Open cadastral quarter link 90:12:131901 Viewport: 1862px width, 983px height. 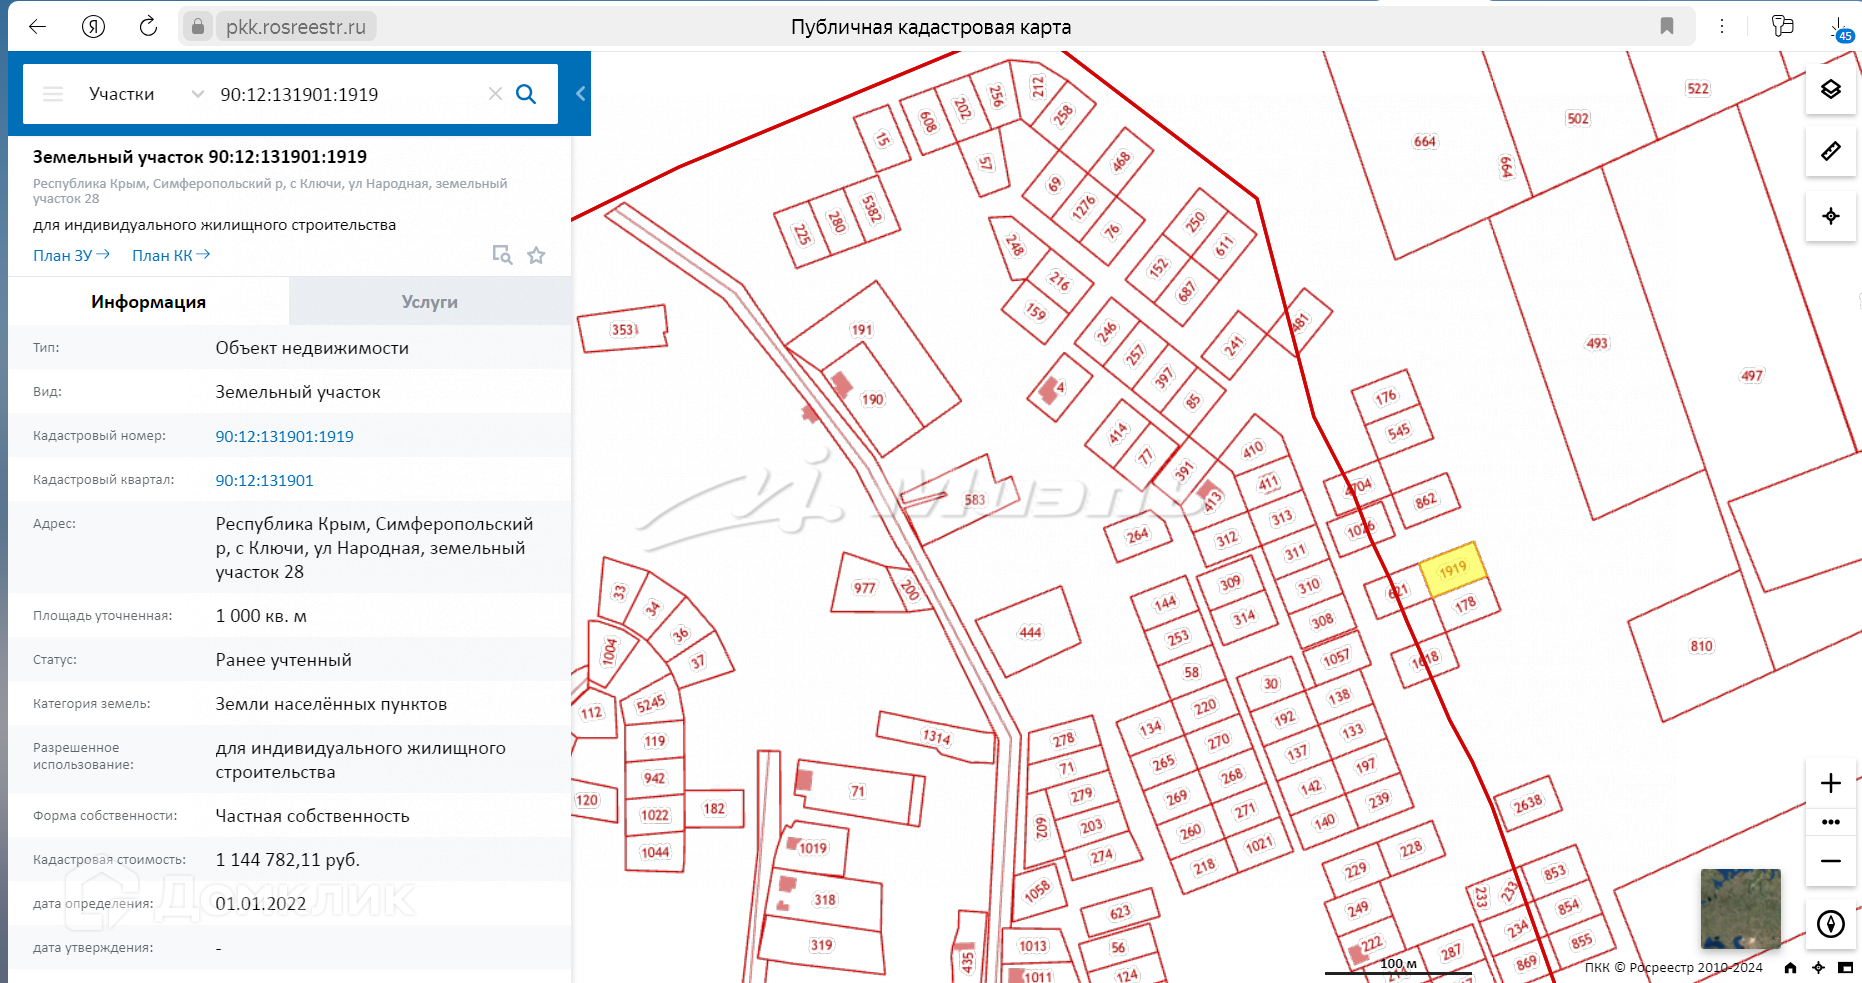(264, 480)
